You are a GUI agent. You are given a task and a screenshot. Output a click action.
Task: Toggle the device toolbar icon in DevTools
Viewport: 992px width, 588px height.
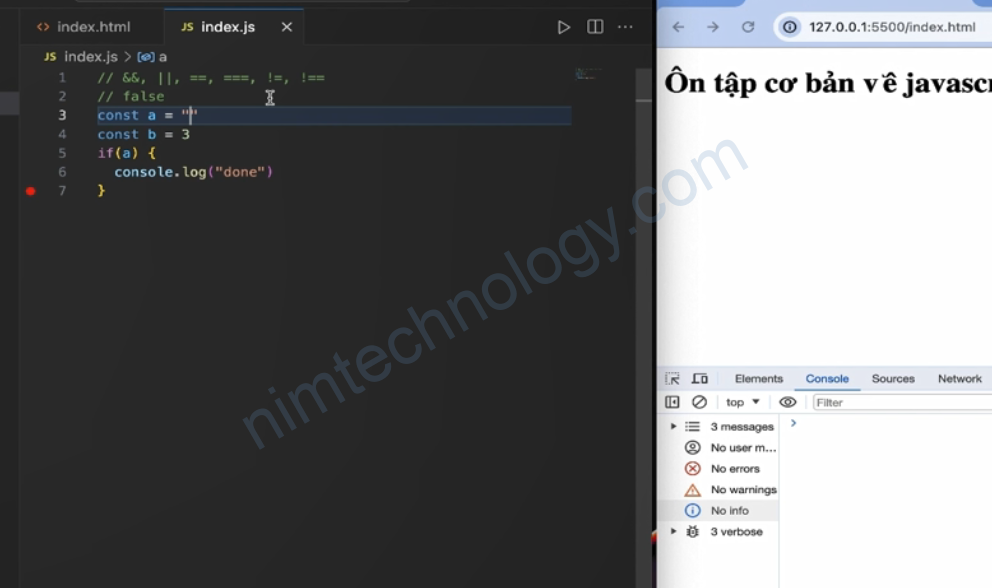coord(700,379)
